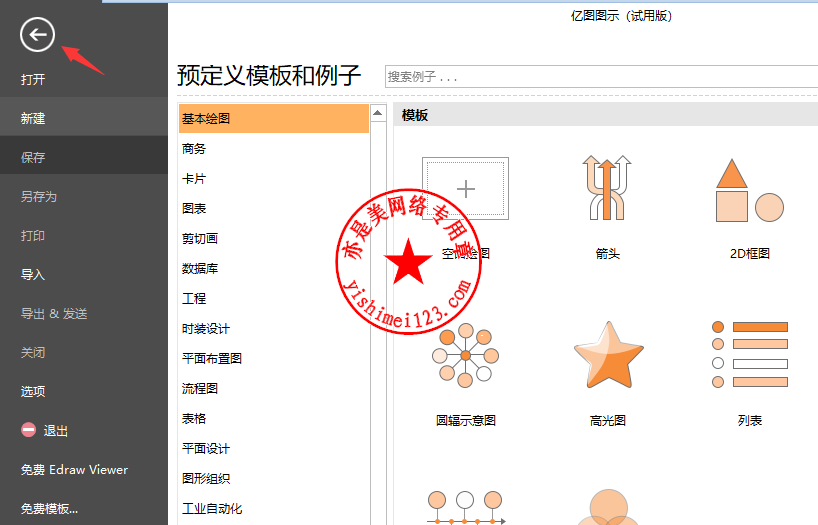Image resolution: width=818 pixels, height=525 pixels.
Task: Click 关闭 in the sidebar
Action: [33, 353]
